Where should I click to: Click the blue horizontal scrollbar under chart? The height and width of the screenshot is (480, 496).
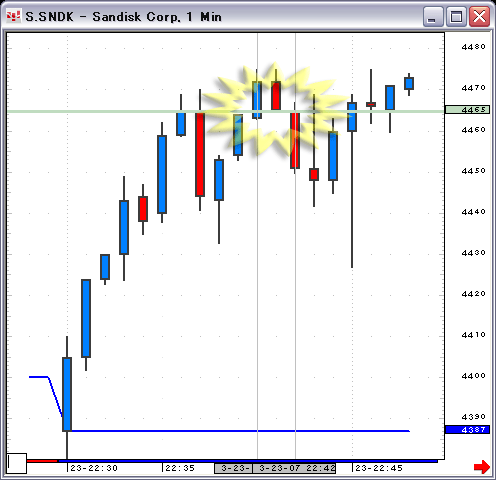click(x=247, y=461)
